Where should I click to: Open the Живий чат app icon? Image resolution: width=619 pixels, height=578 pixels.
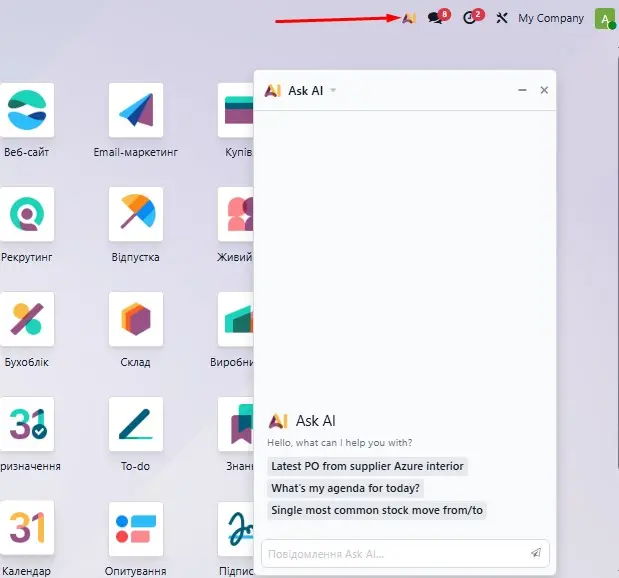[236, 214]
